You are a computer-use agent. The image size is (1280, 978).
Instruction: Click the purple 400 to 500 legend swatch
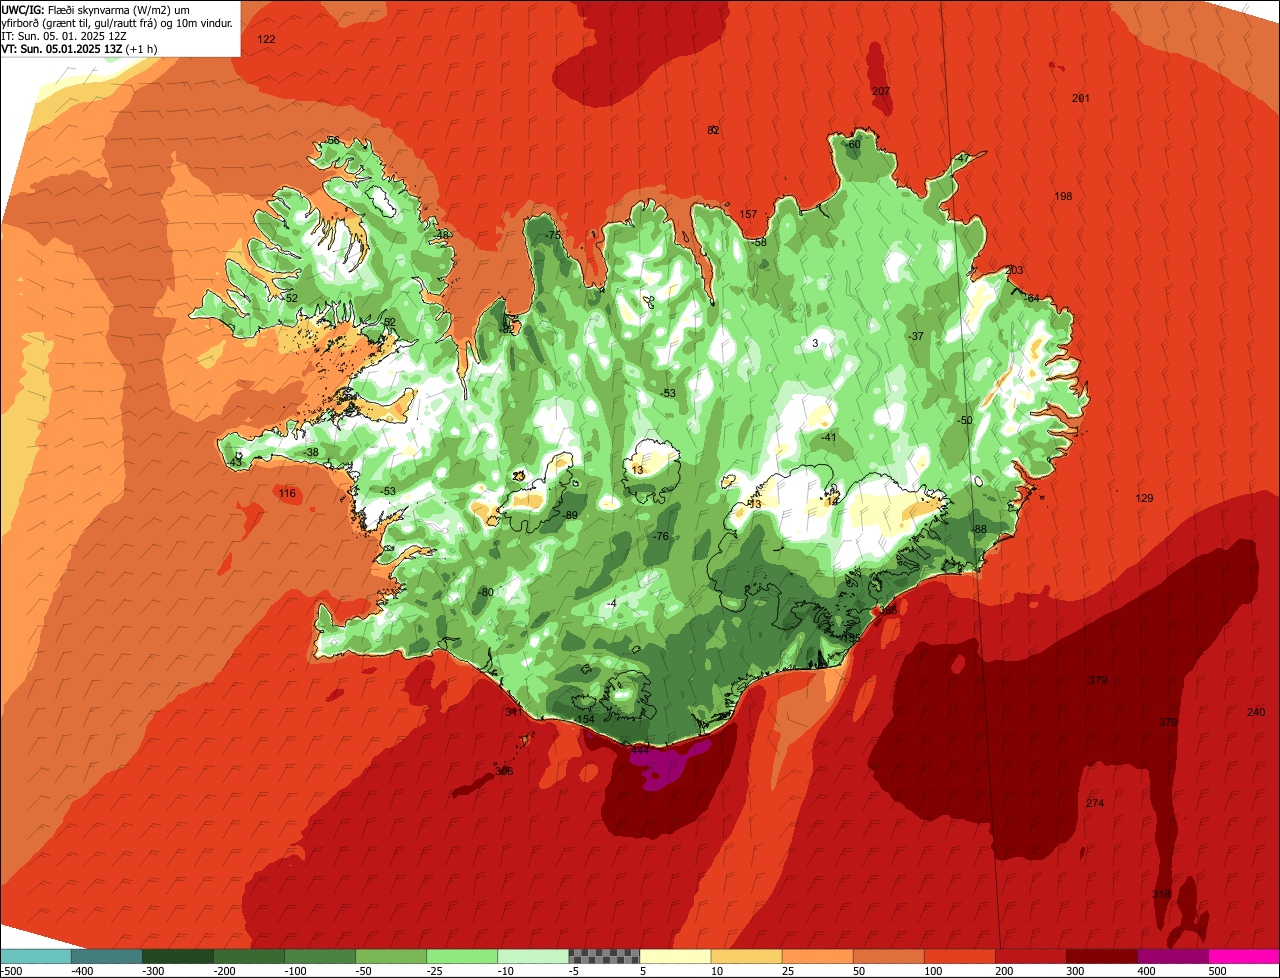(x=1172, y=956)
